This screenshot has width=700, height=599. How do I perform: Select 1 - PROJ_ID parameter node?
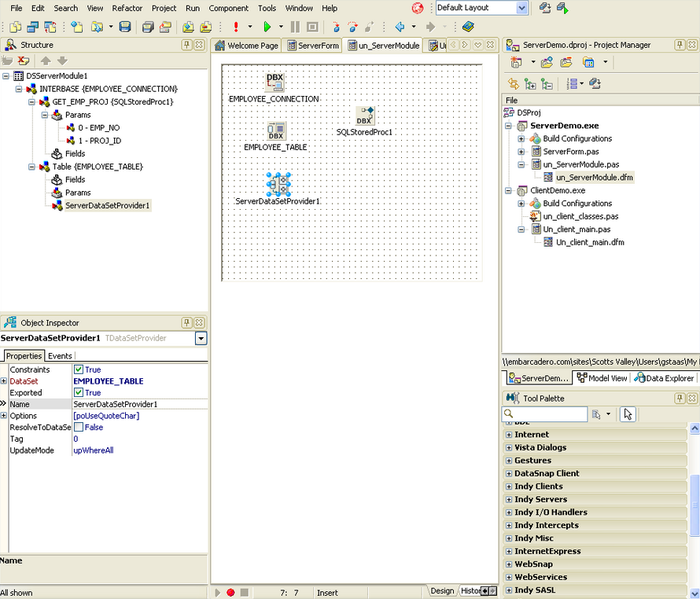click(x=99, y=141)
